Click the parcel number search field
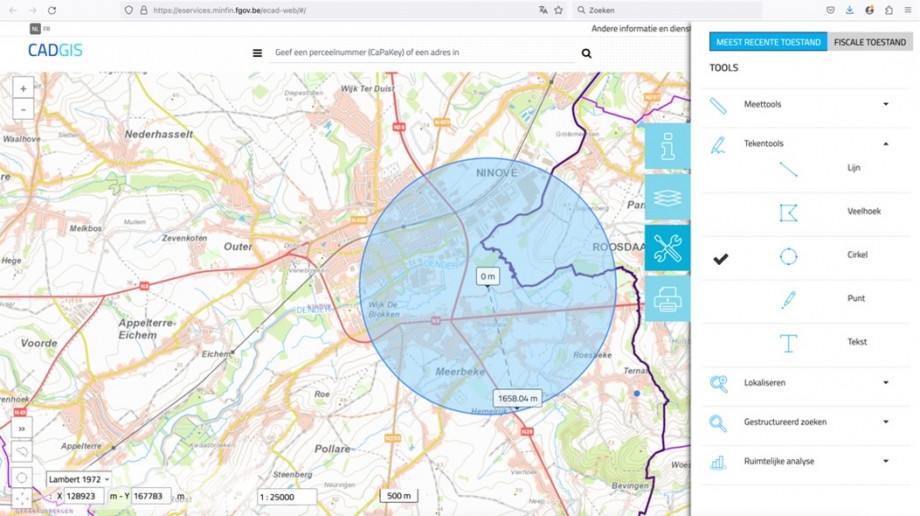The height and width of the screenshot is (516, 920). click(420, 53)
